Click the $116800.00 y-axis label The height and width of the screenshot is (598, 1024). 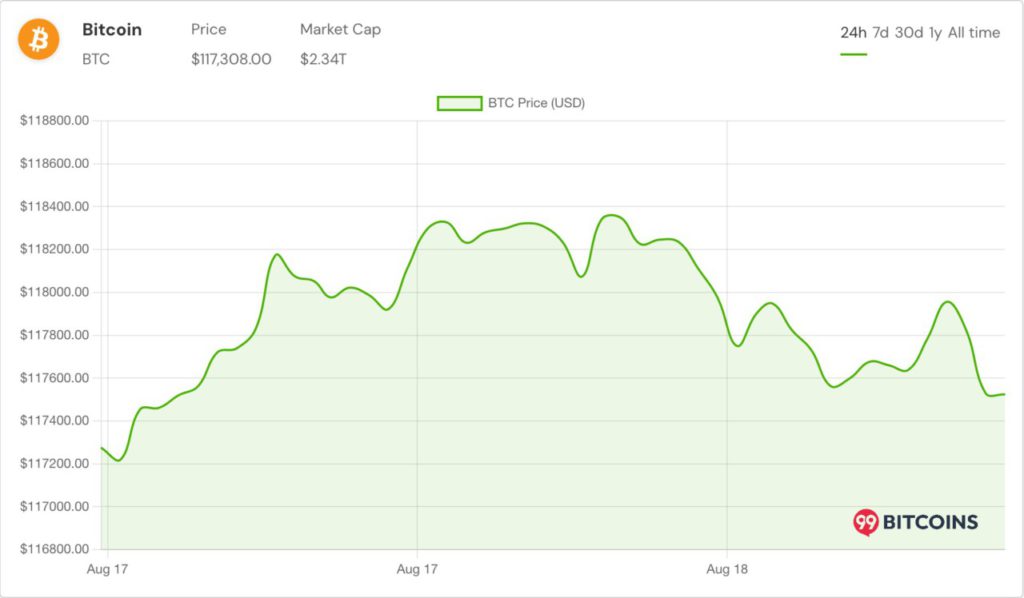click(55, 549)
